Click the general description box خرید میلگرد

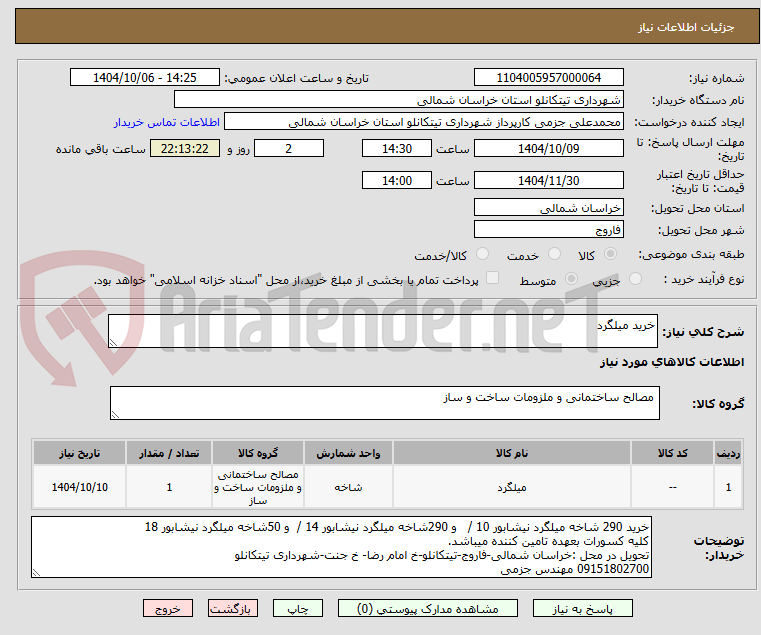(382, 331)
